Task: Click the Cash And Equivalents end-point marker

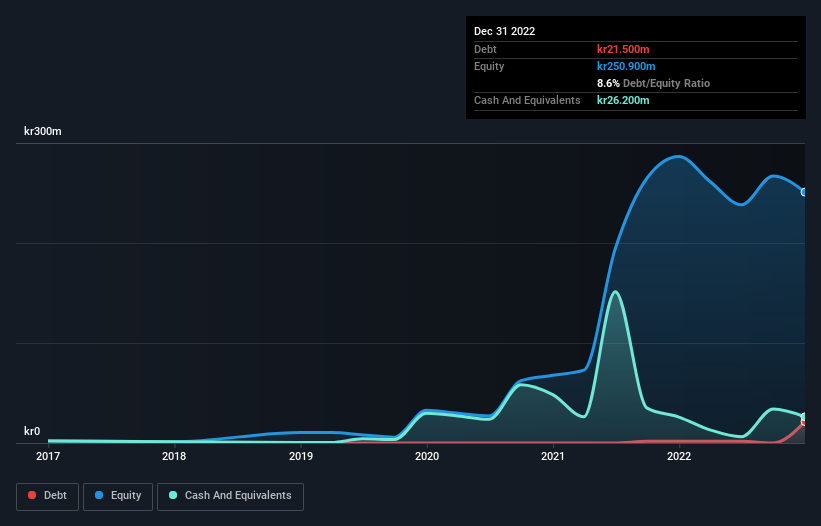Action: pos(804,417)
